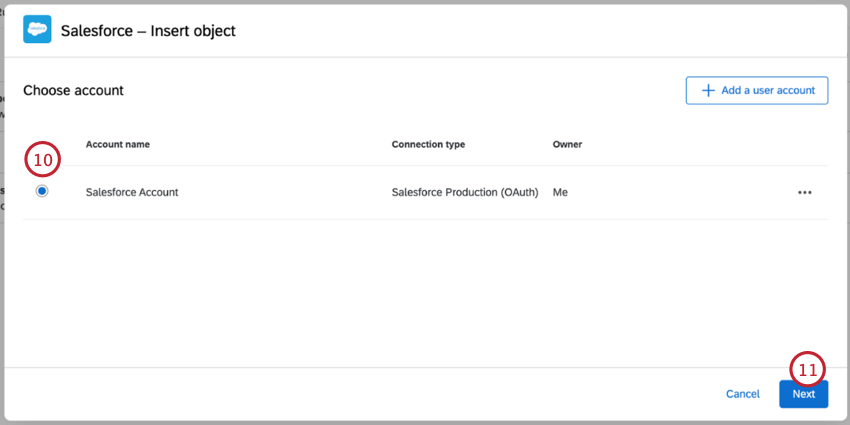This screenshot has width=850, height=425.
Task: Click the Salesforce Account name text
Action: 132,192
